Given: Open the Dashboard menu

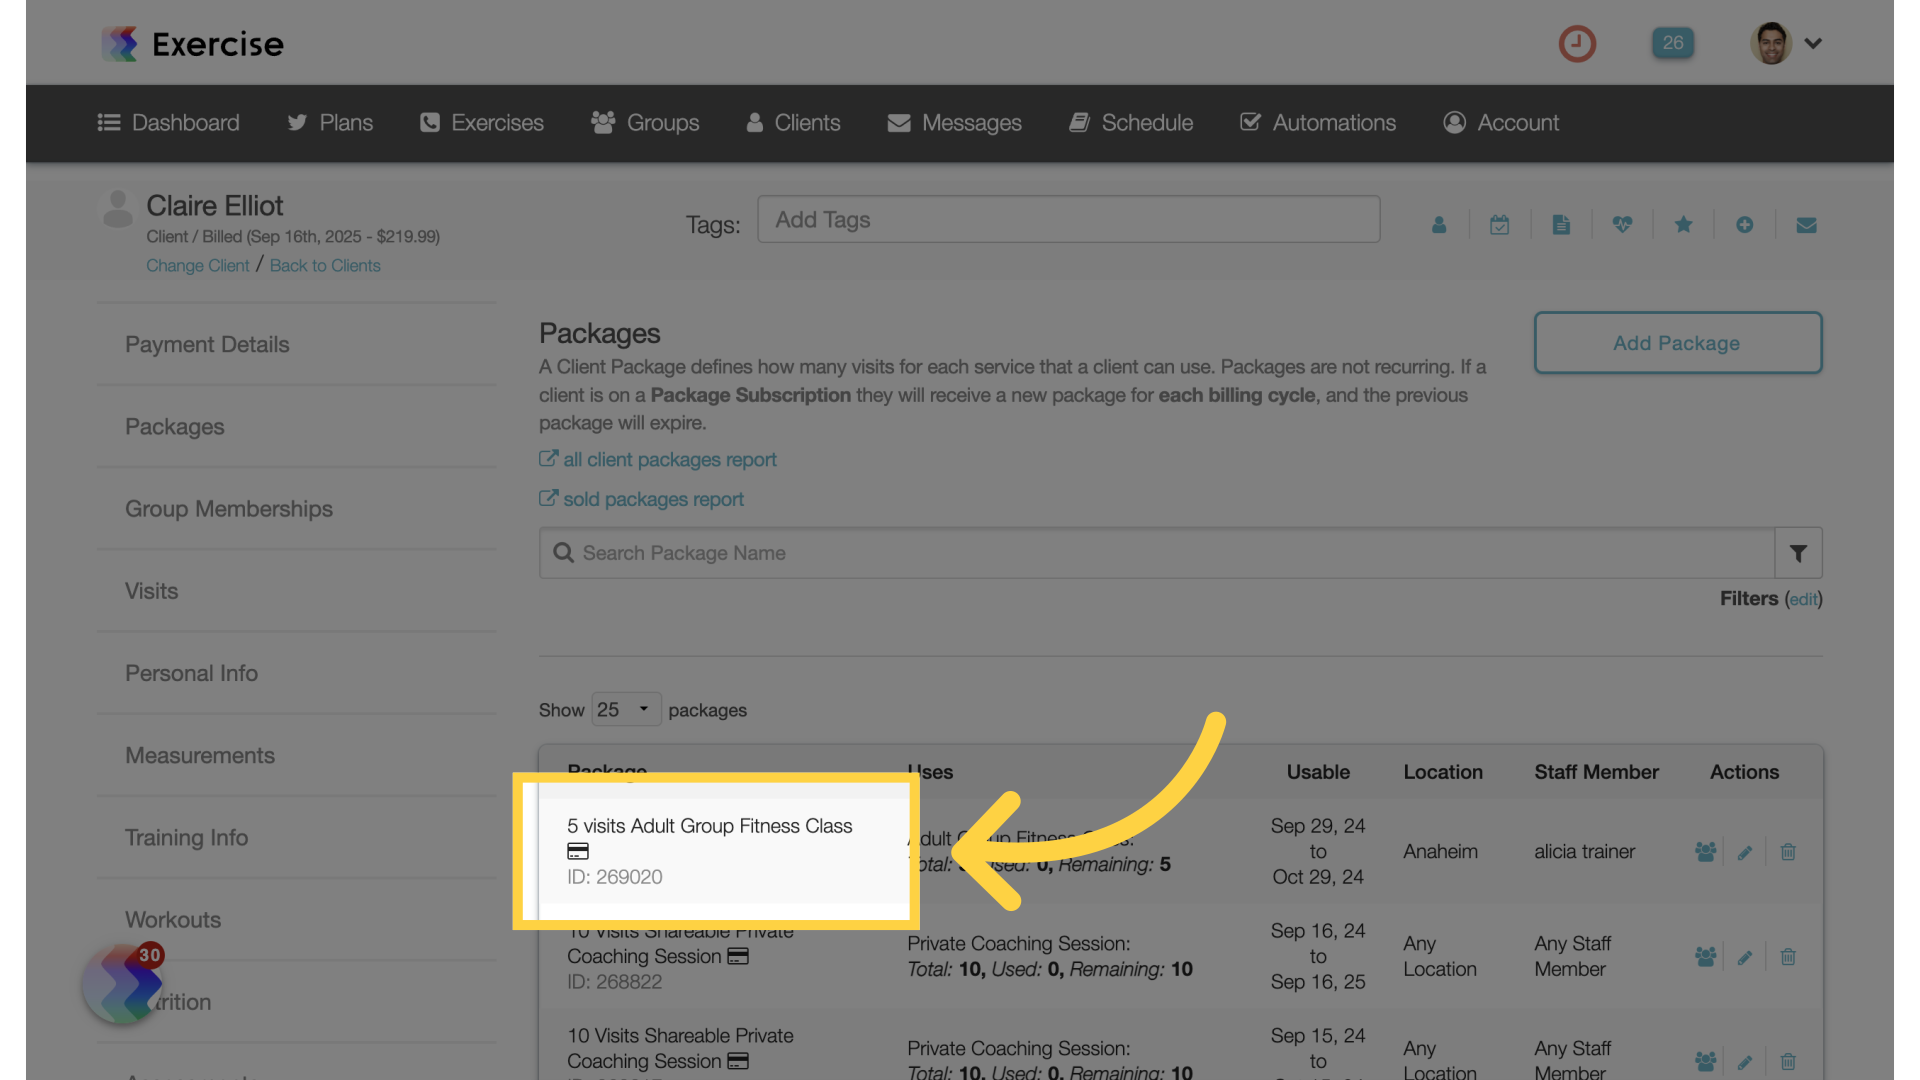Looking at the screenshot, I should 168,123.
